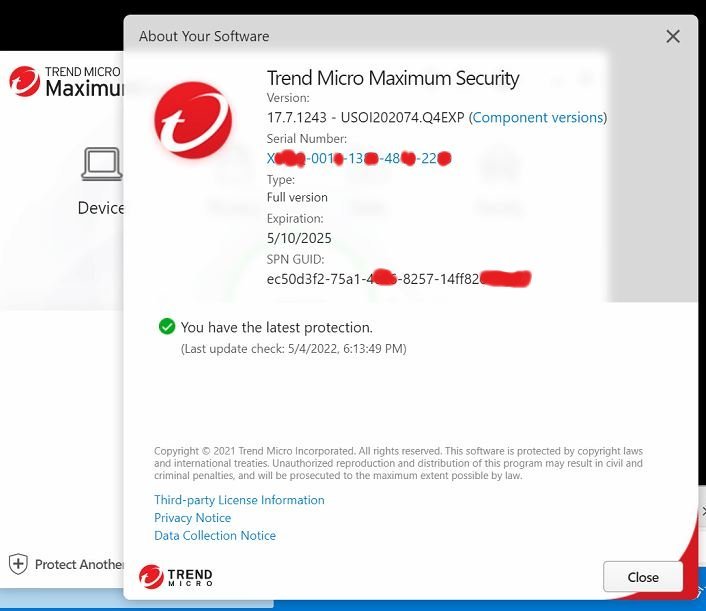Click the green latest protection checkmark icon

click(x=167, y=326)
